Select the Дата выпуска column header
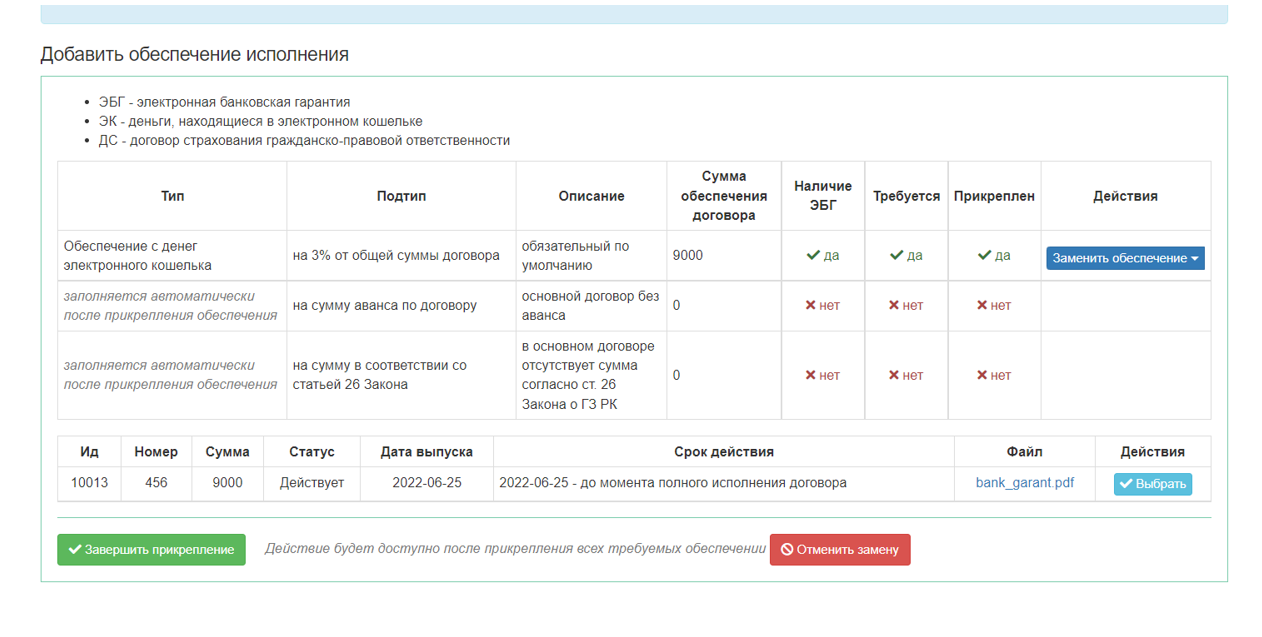The width and height of the screenshot is (1262, 637). 426,452
